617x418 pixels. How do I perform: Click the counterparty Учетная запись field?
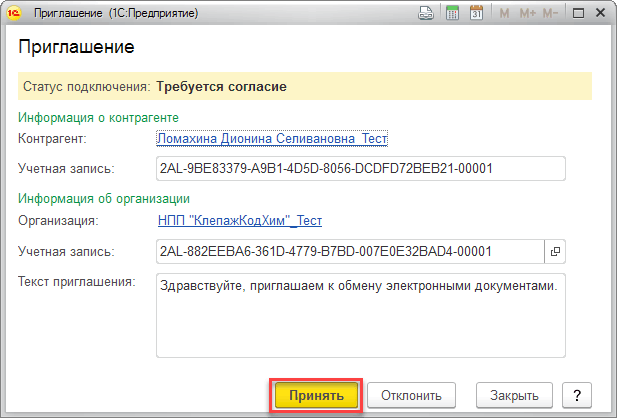pyautogui.click(x=360, y=168)
